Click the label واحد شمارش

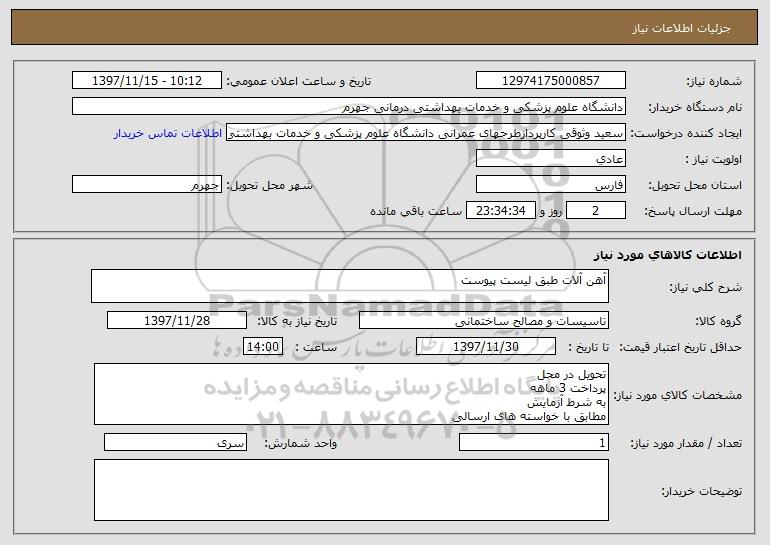[301, 443]
